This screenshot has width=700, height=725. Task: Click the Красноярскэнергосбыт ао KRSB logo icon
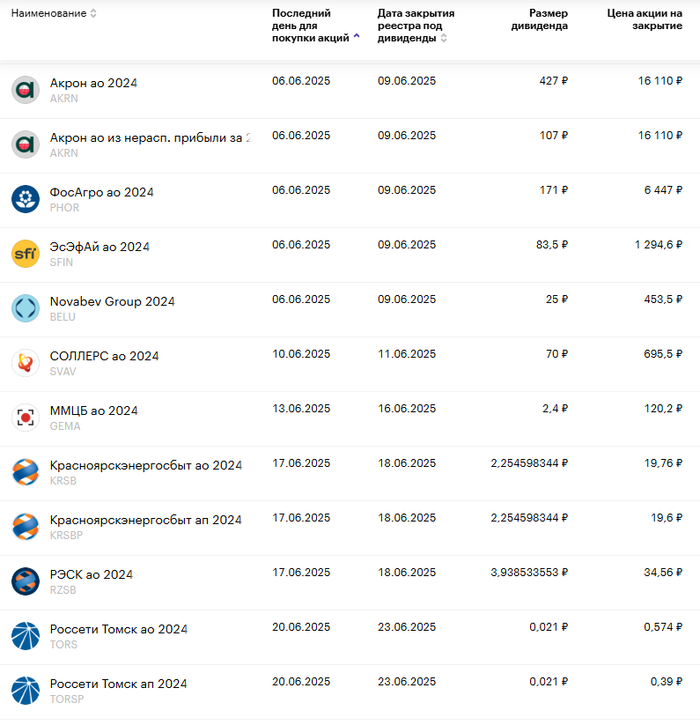point(25,472)
